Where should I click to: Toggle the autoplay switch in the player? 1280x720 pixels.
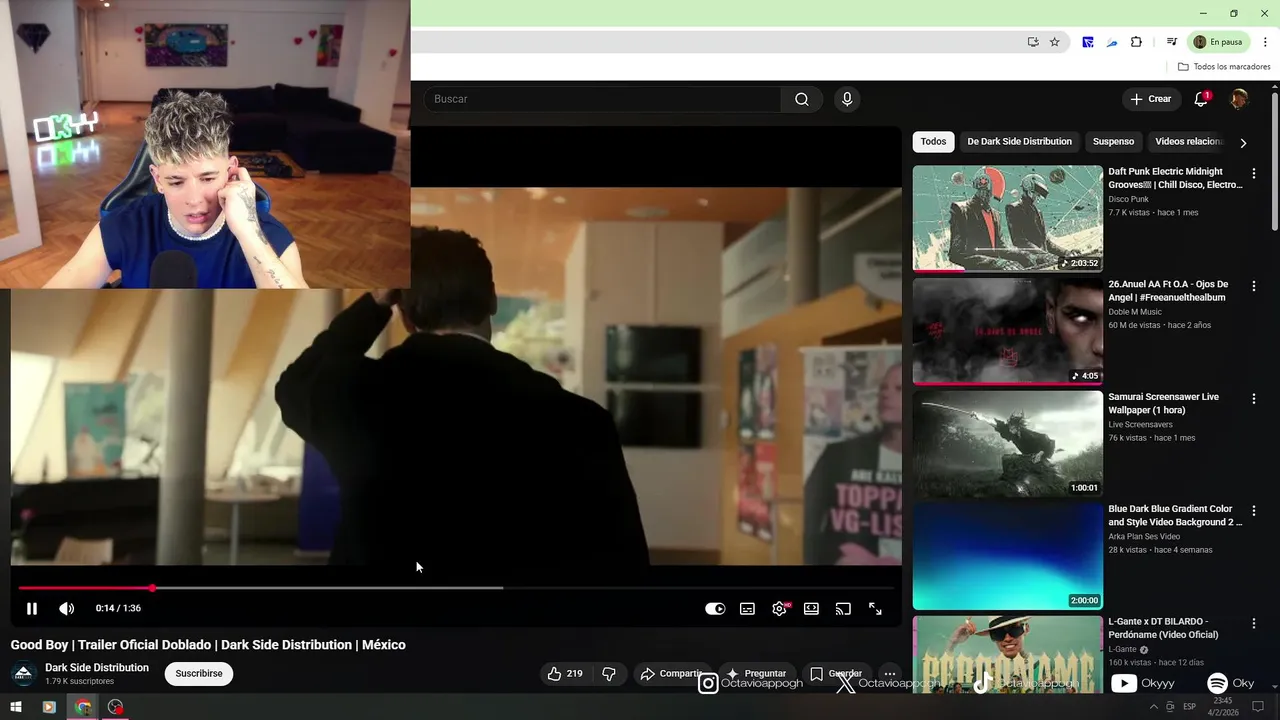(x=715, y=608)
